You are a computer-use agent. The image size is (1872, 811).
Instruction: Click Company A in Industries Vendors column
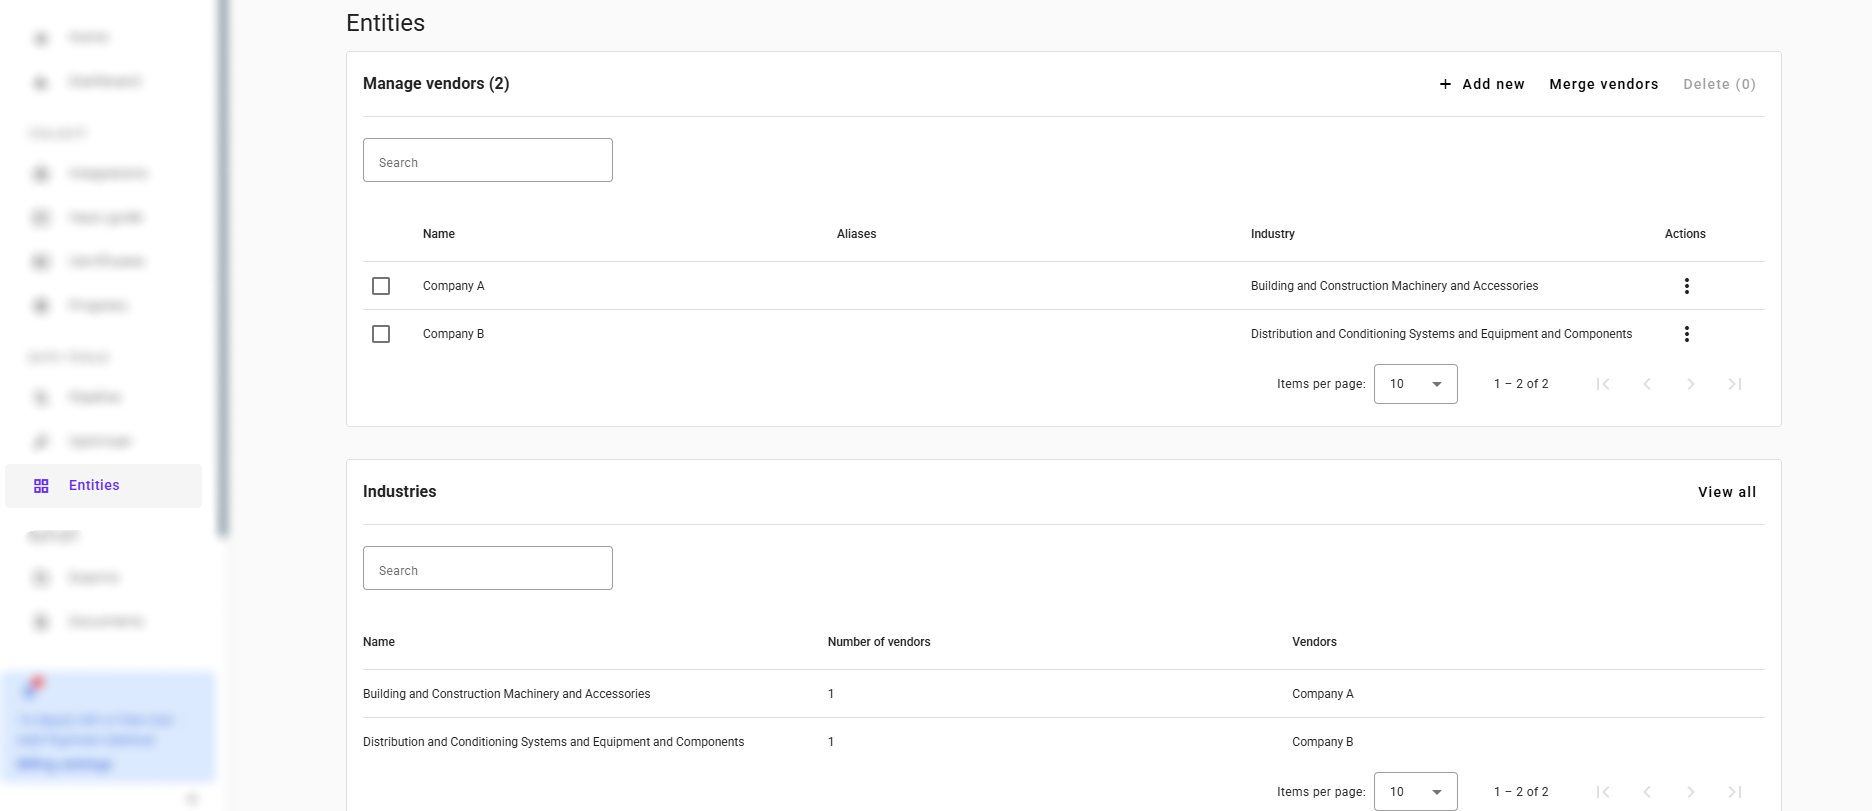(x=1322, y=694)
